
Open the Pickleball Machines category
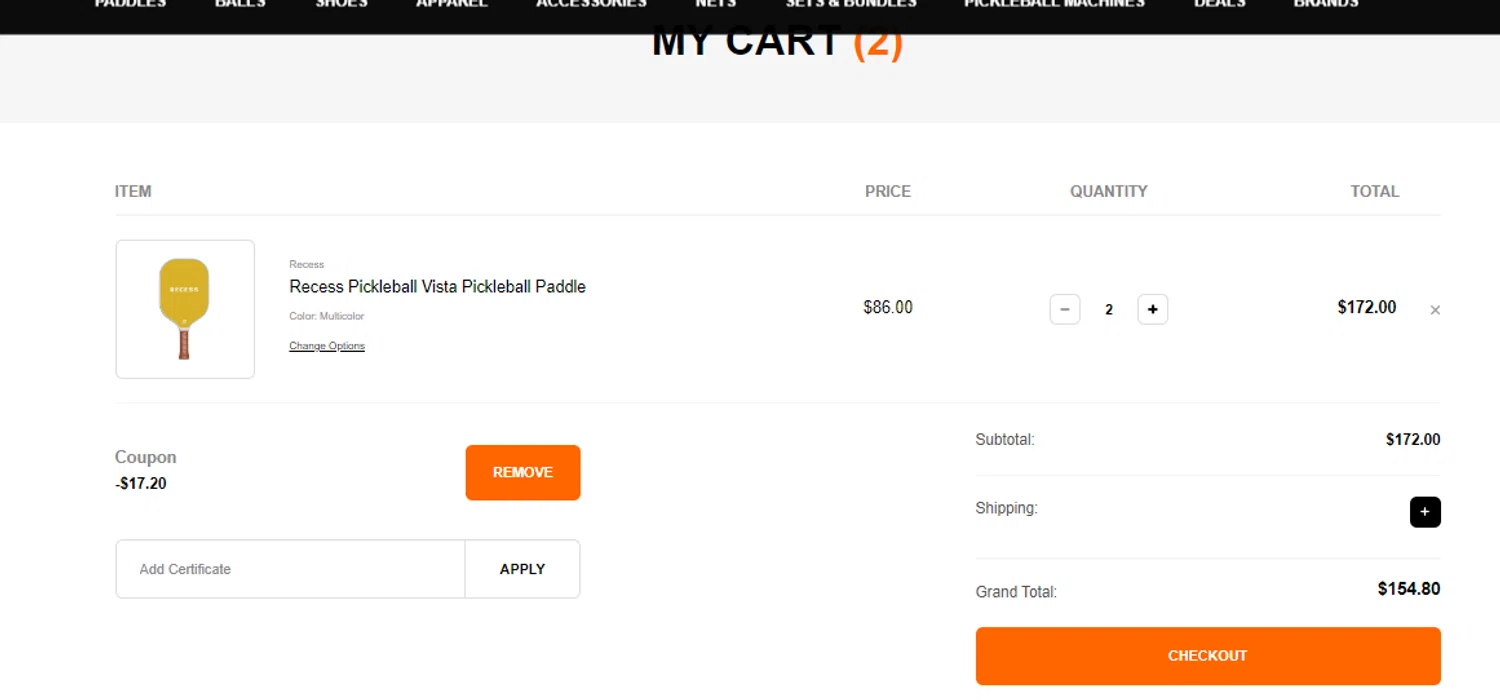[x=1054, y=5]
